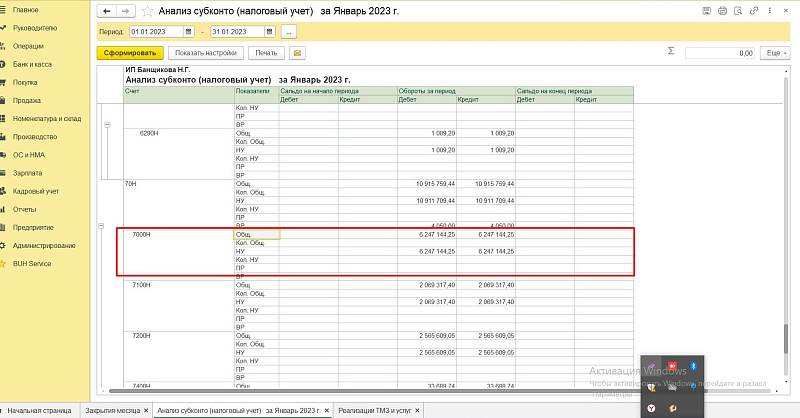Click the sigma sum icon
This screenshot has width=800, height=418.
click(x=669, y=50)
